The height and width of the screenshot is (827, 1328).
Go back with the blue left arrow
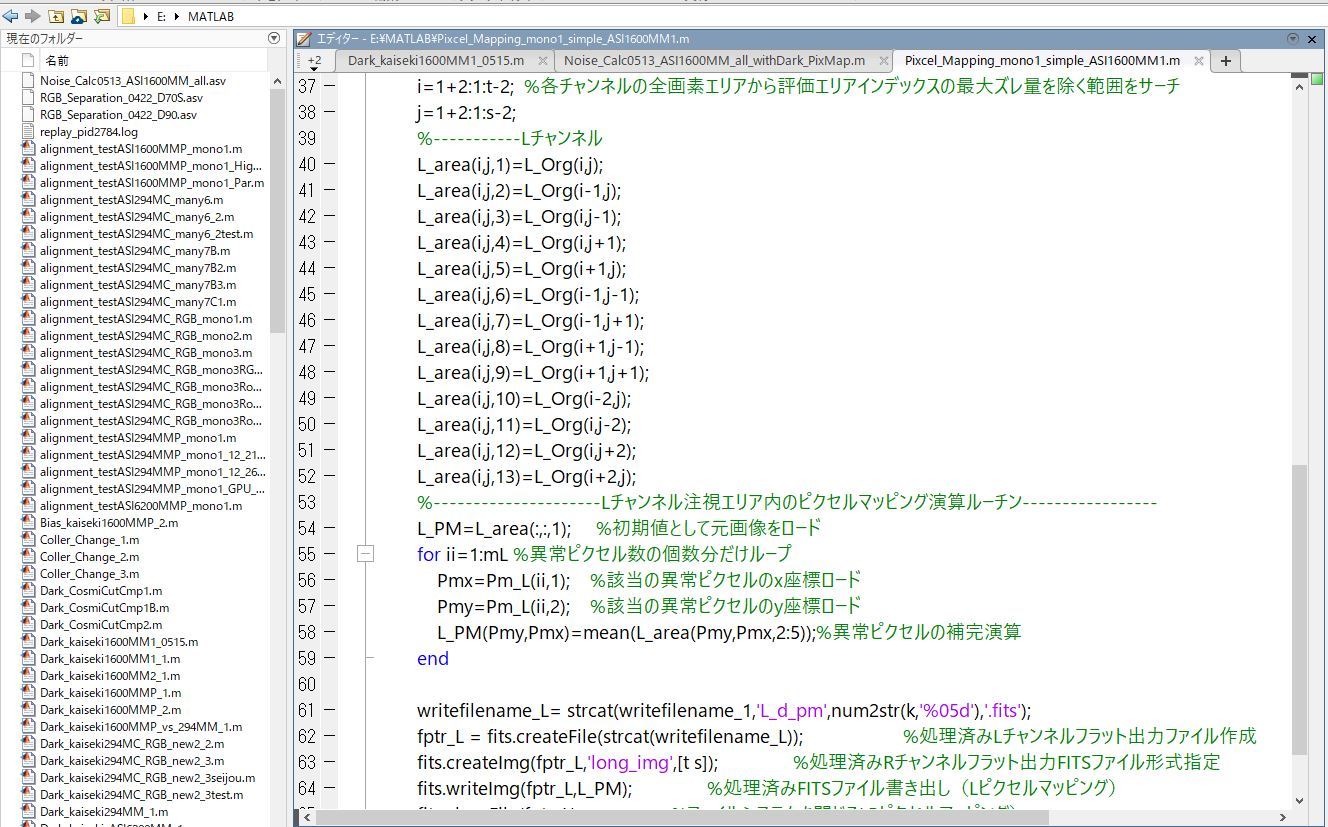10,16
